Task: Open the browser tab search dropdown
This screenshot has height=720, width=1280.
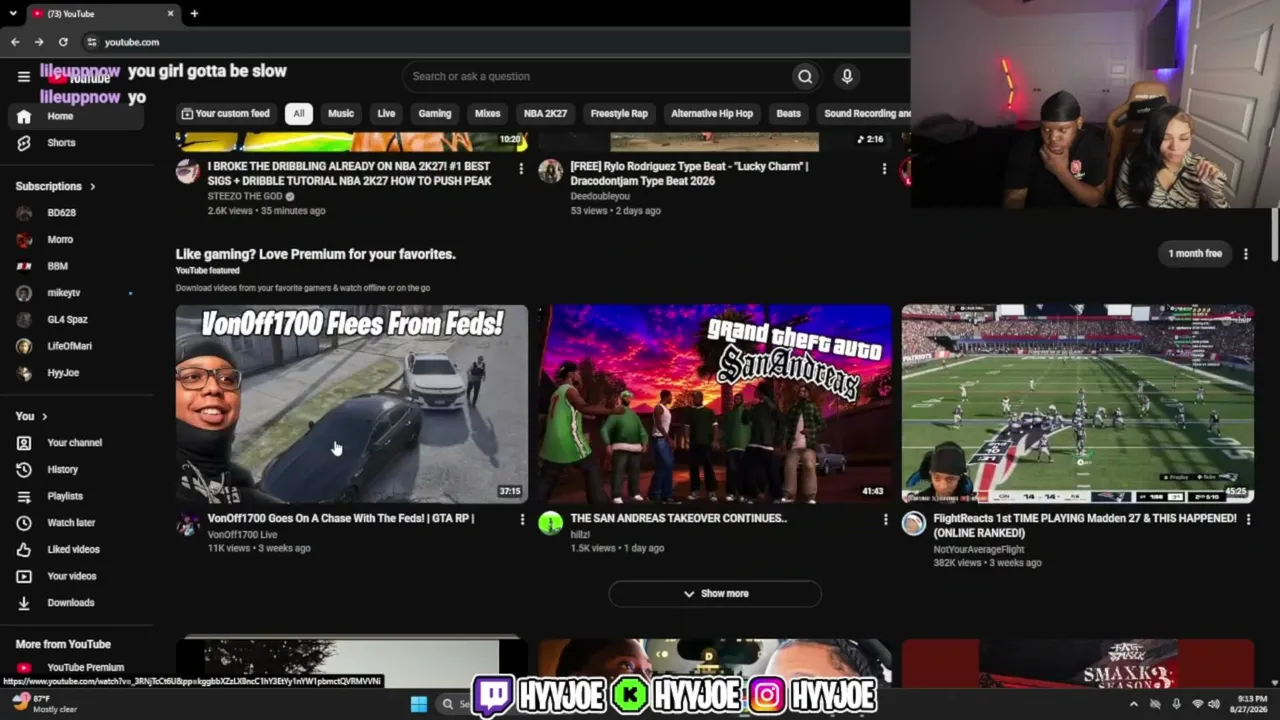Action: (13, 13)
